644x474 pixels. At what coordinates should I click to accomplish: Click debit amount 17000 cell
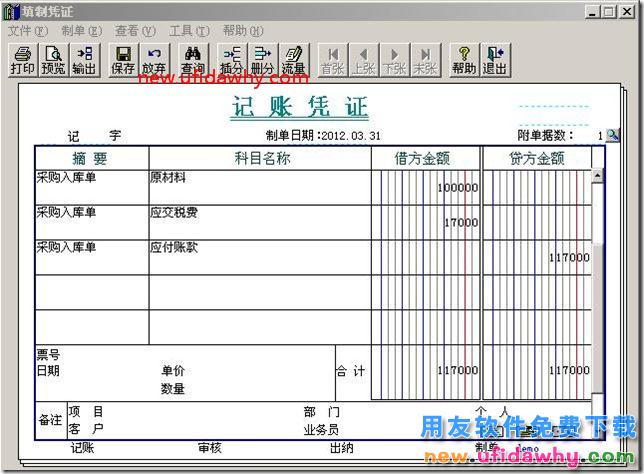coord(426,222)
